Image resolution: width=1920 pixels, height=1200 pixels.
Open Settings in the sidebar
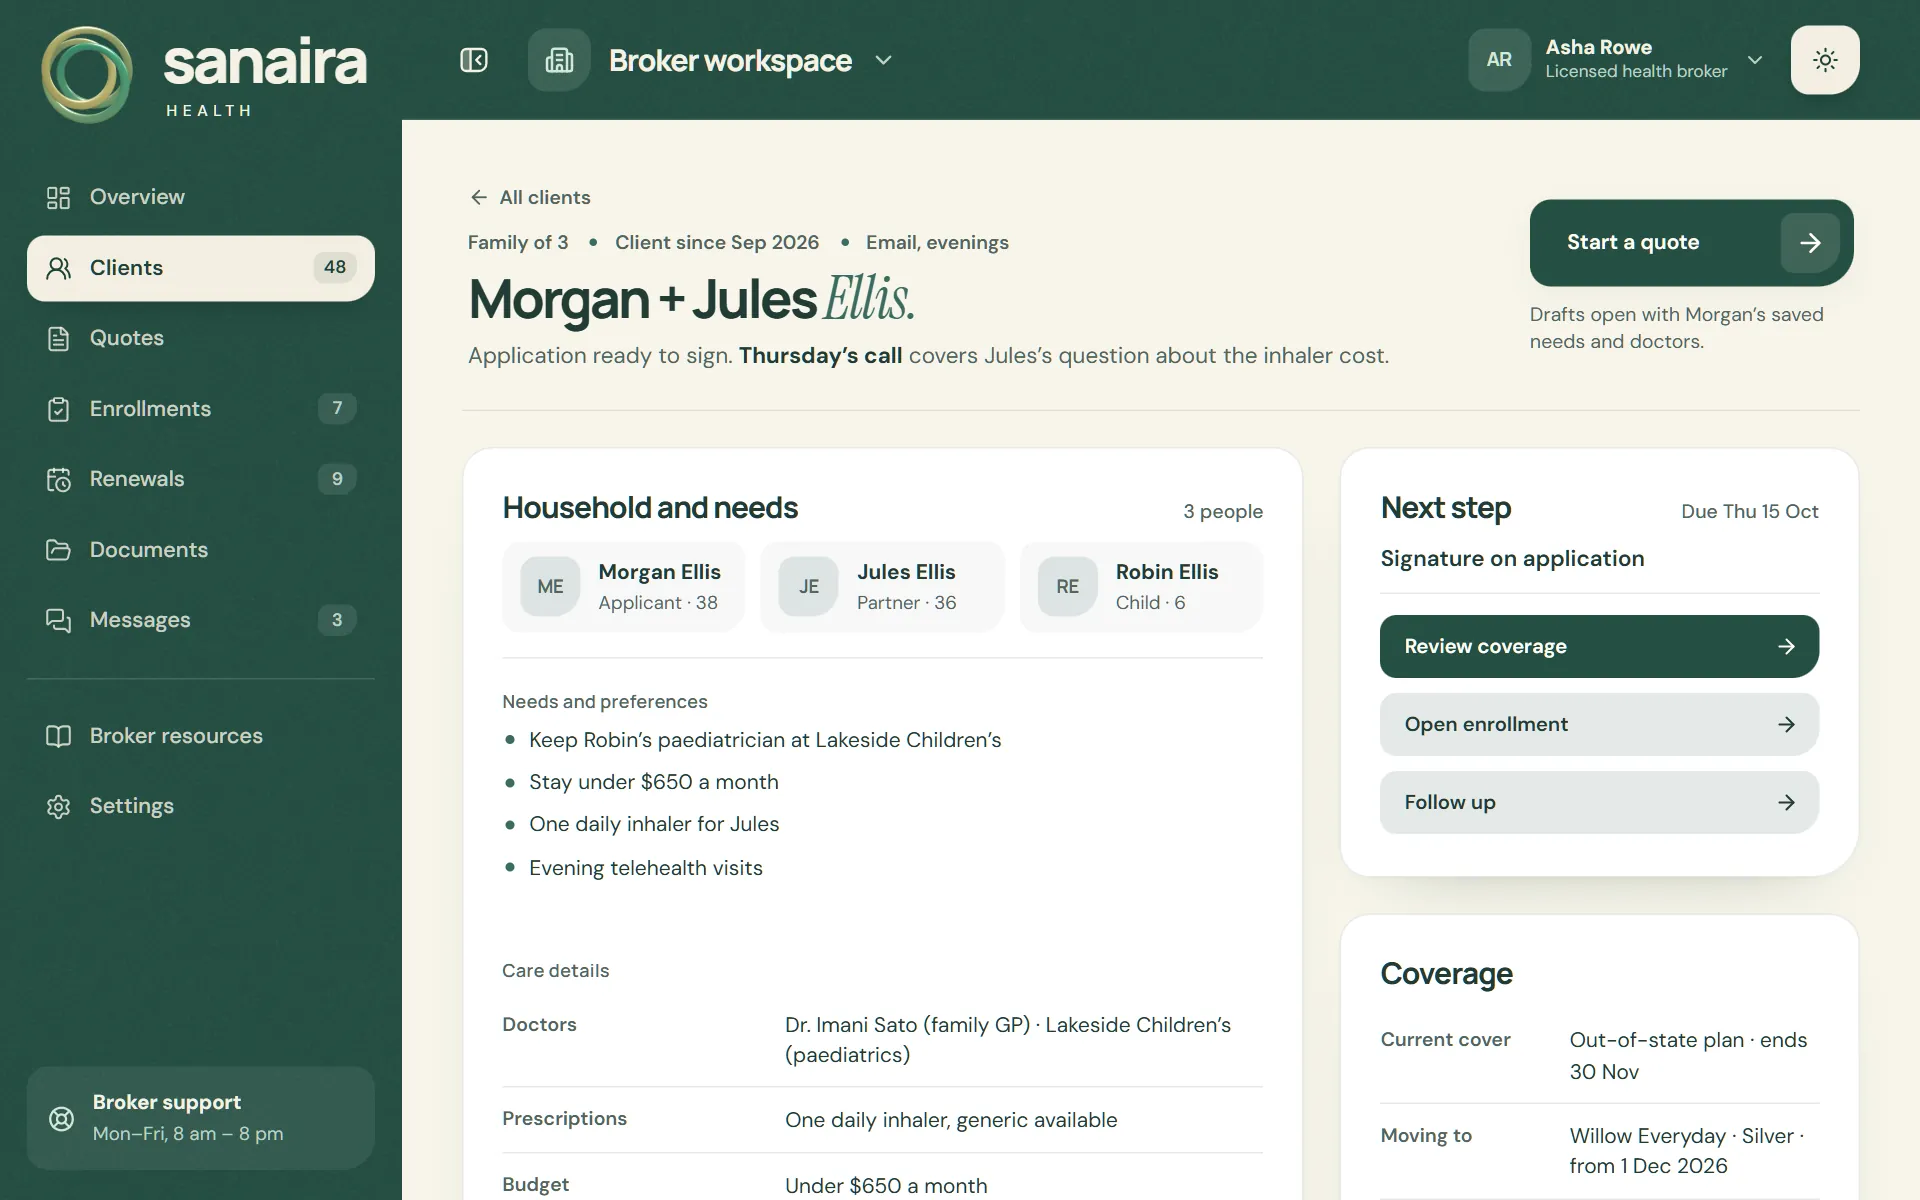(x=201, y=806)
